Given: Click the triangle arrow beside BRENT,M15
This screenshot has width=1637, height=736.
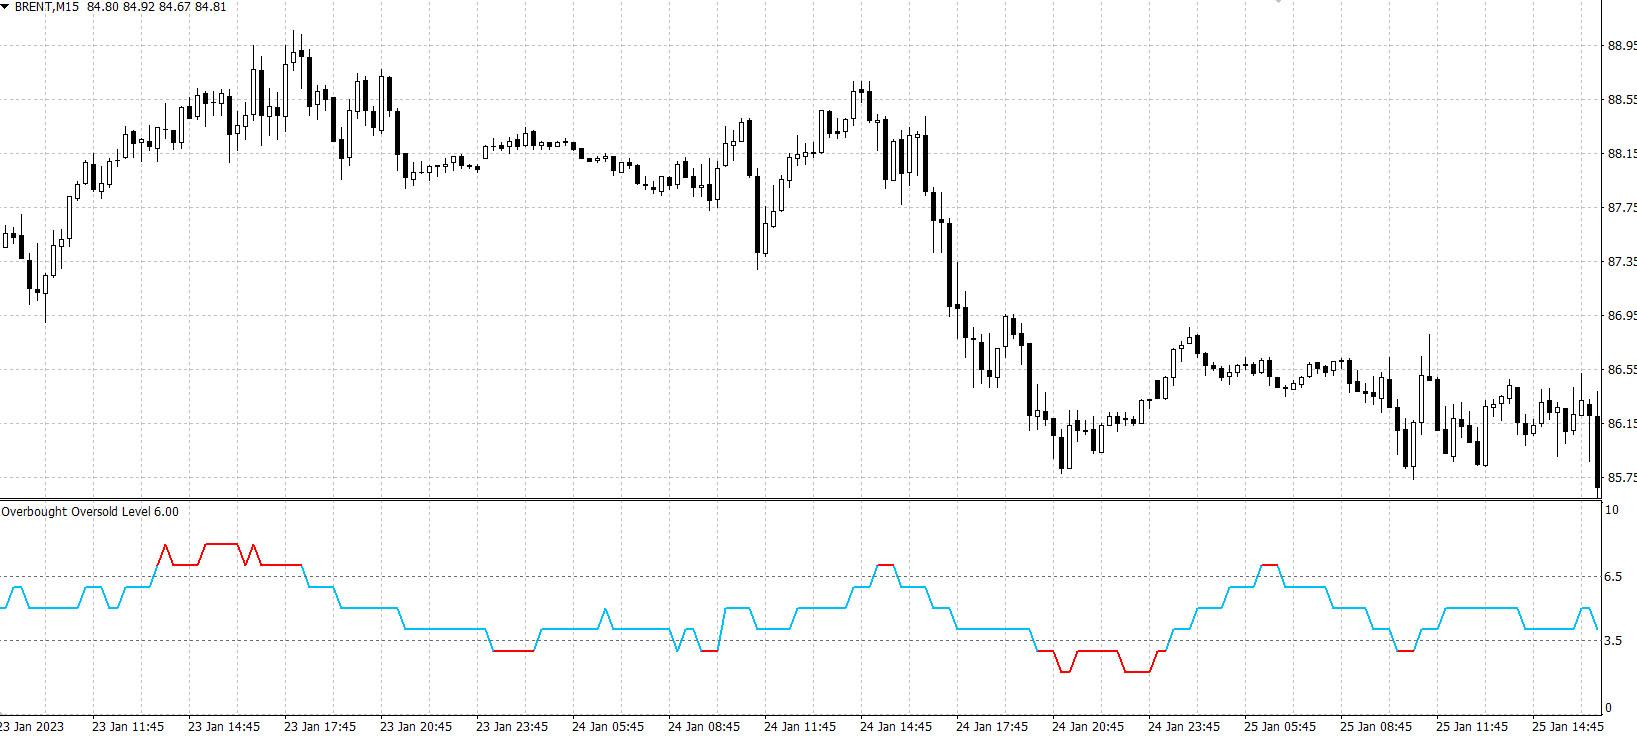Looking at the screenshot, I should pos(6,6).
